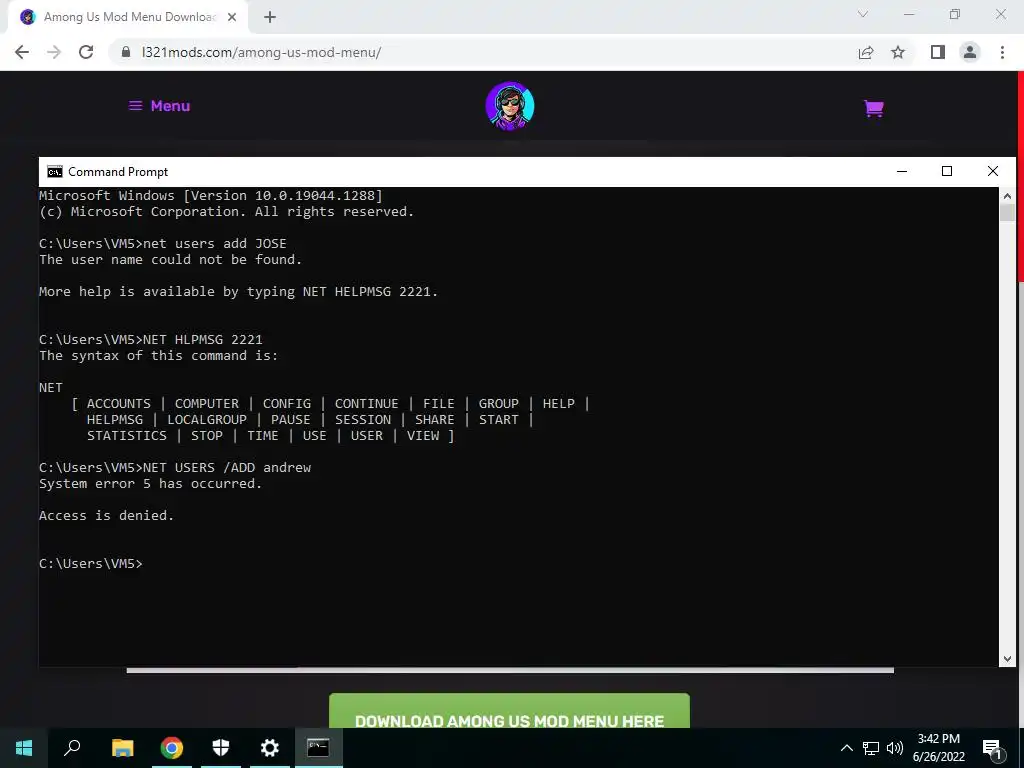The image size is (1024, 768).
Task: Click the 'Access is denied.' line
Action: 106,515
